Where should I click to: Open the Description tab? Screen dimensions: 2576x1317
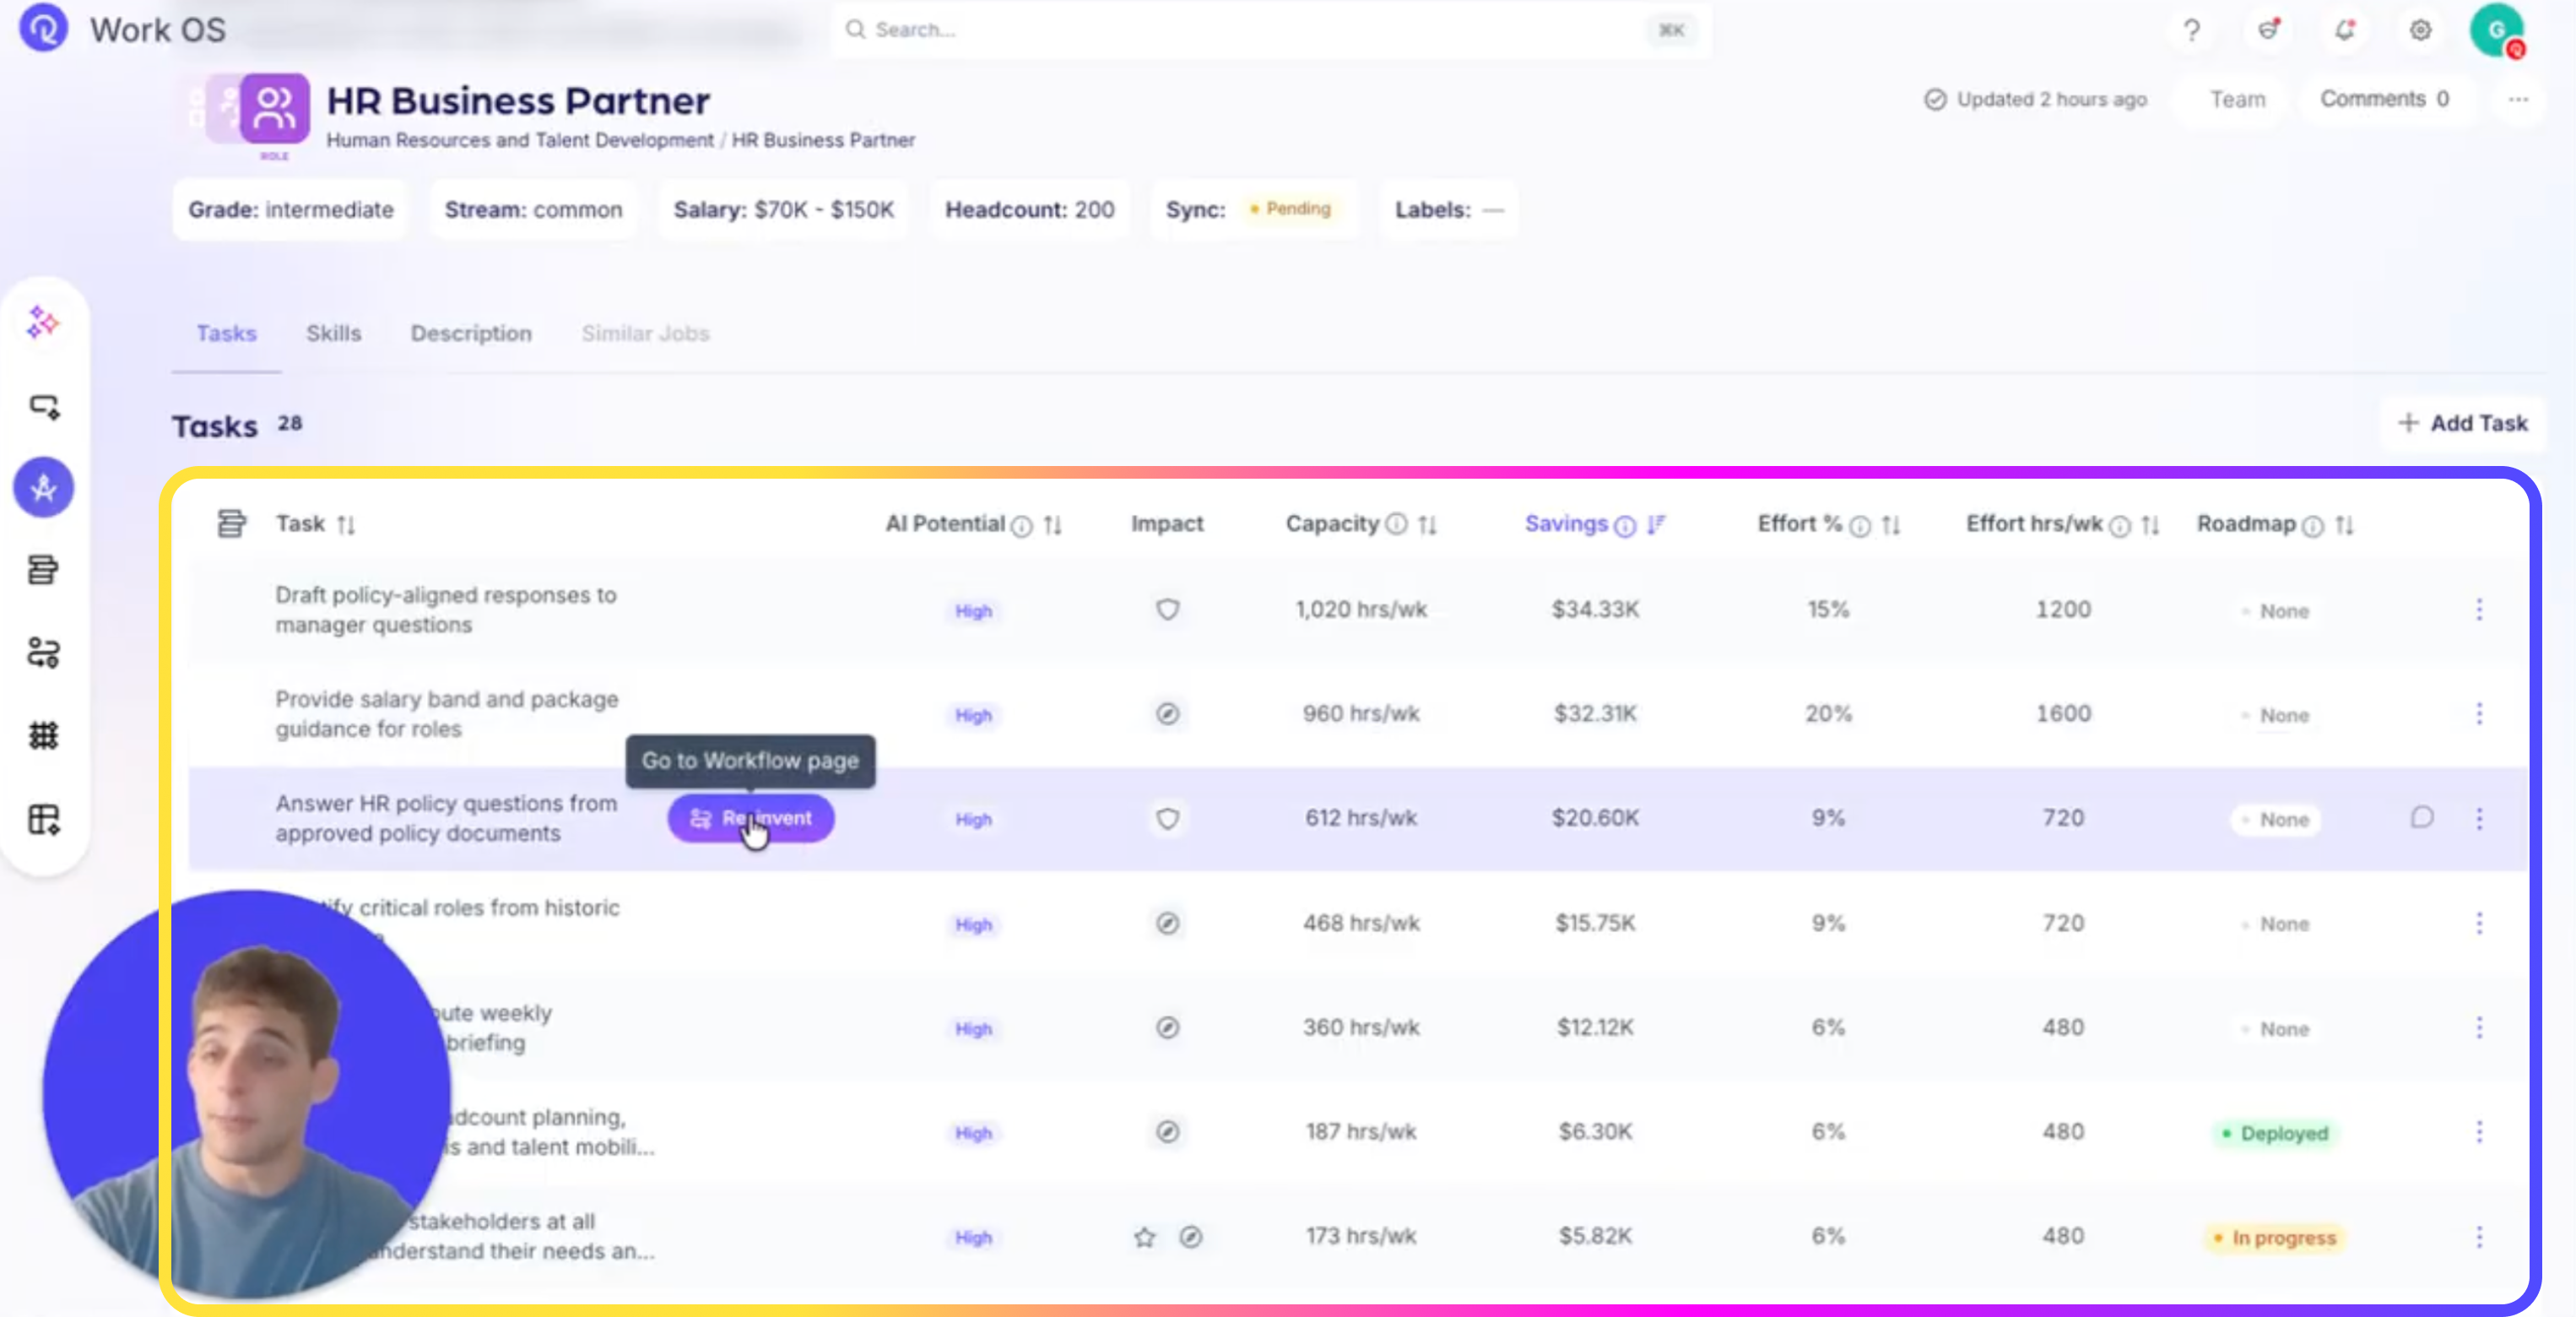(x=471, y=333)
